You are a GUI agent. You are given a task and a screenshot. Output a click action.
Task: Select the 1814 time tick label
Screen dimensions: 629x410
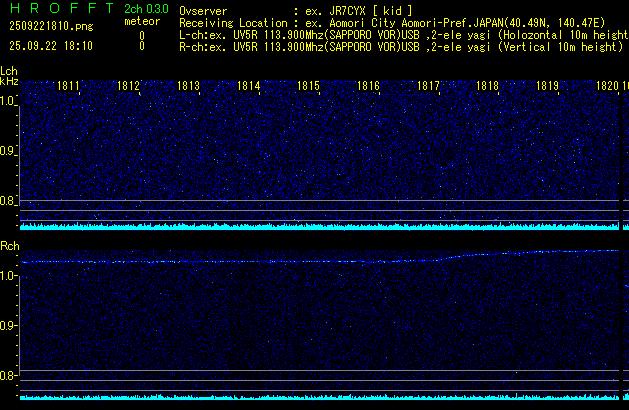pos(248,87)
